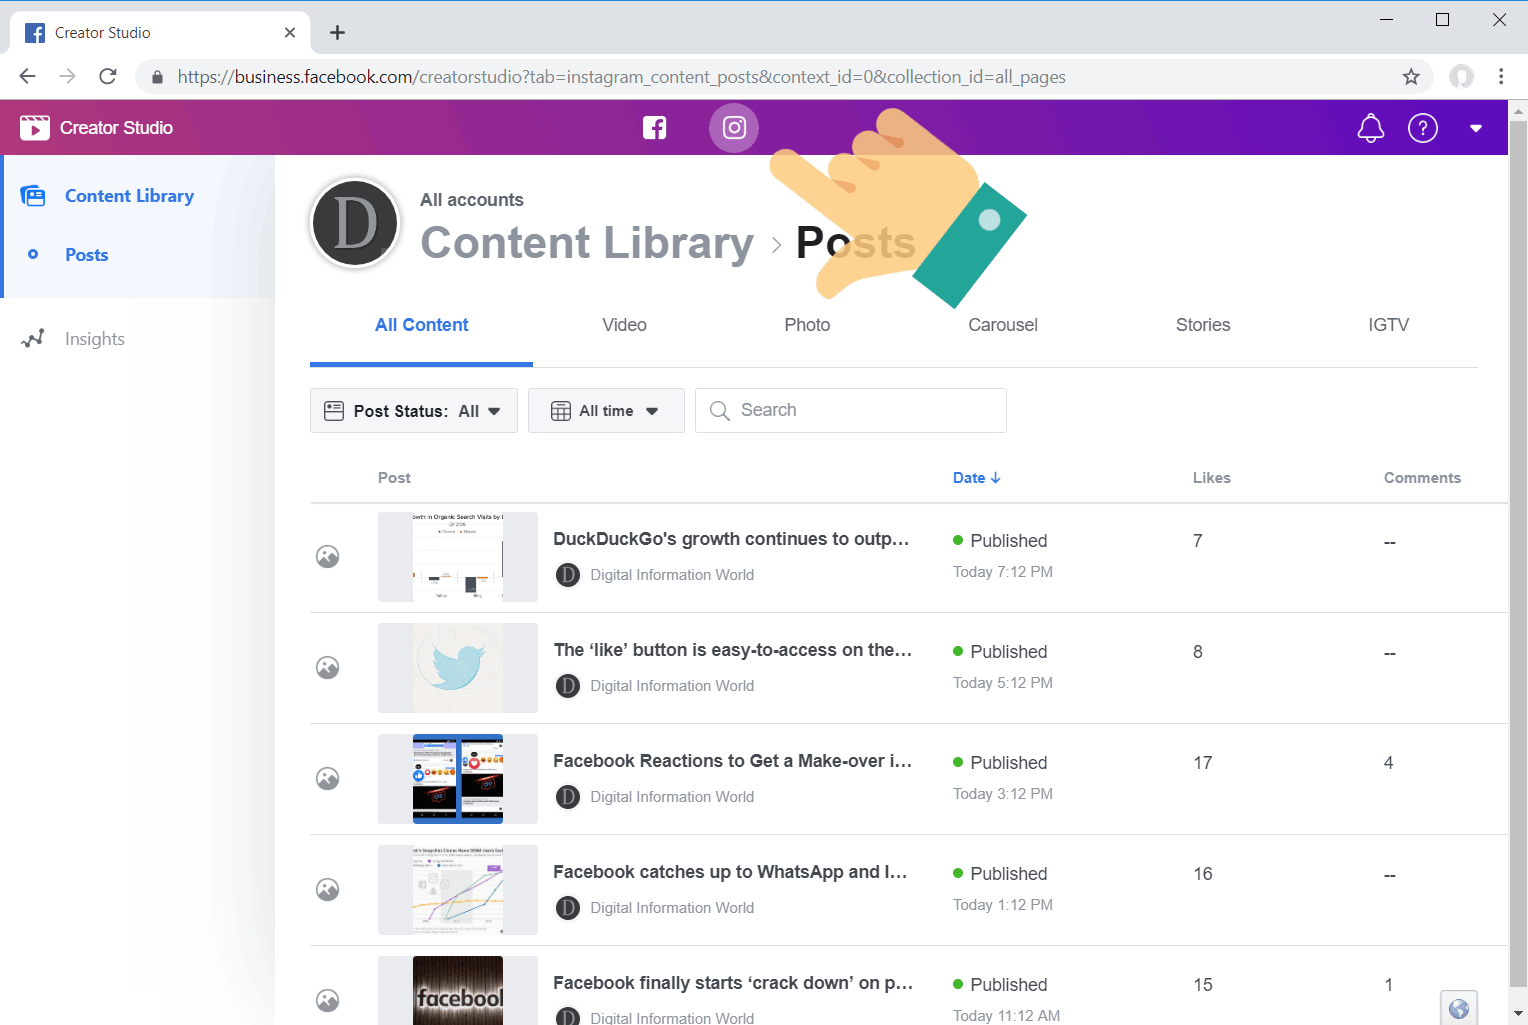Open The 'like' button post title

point(733,650)
